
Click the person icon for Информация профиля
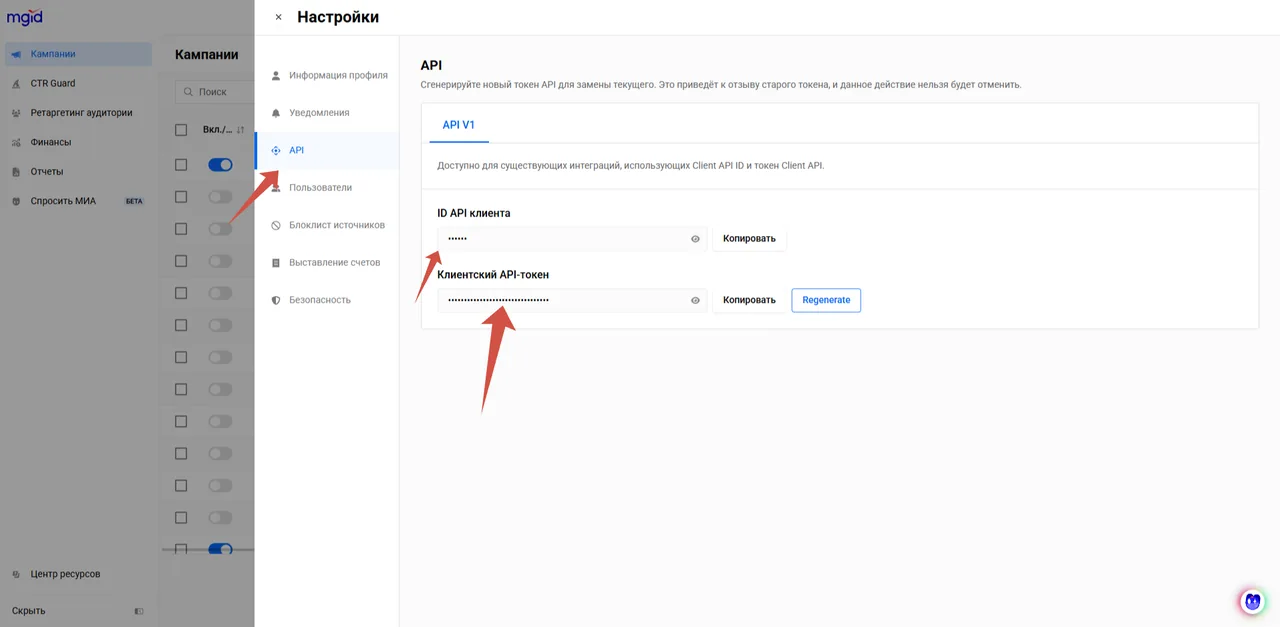276,75
